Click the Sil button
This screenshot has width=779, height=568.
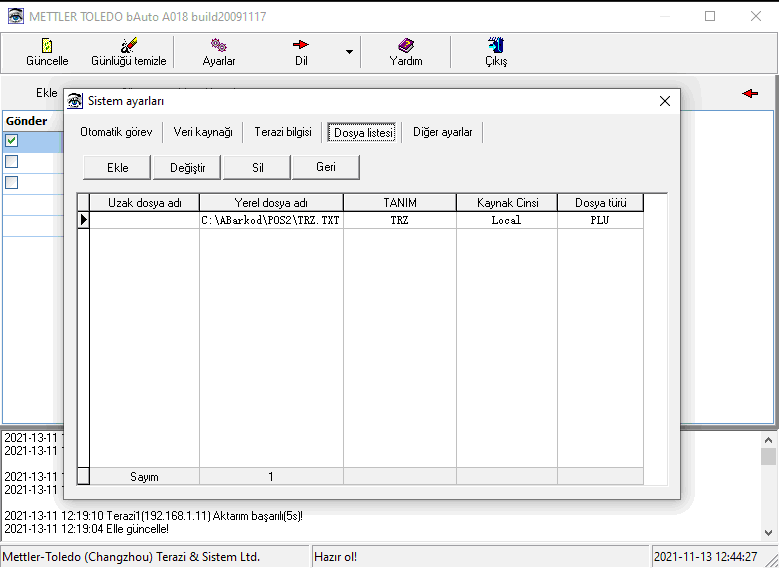click(x=257, y=167)
